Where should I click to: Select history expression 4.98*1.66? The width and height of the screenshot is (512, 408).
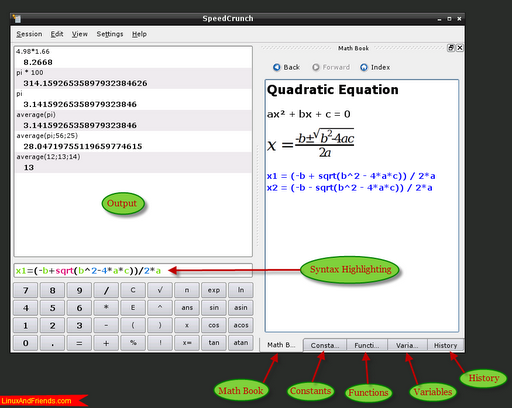pos(33,52)
